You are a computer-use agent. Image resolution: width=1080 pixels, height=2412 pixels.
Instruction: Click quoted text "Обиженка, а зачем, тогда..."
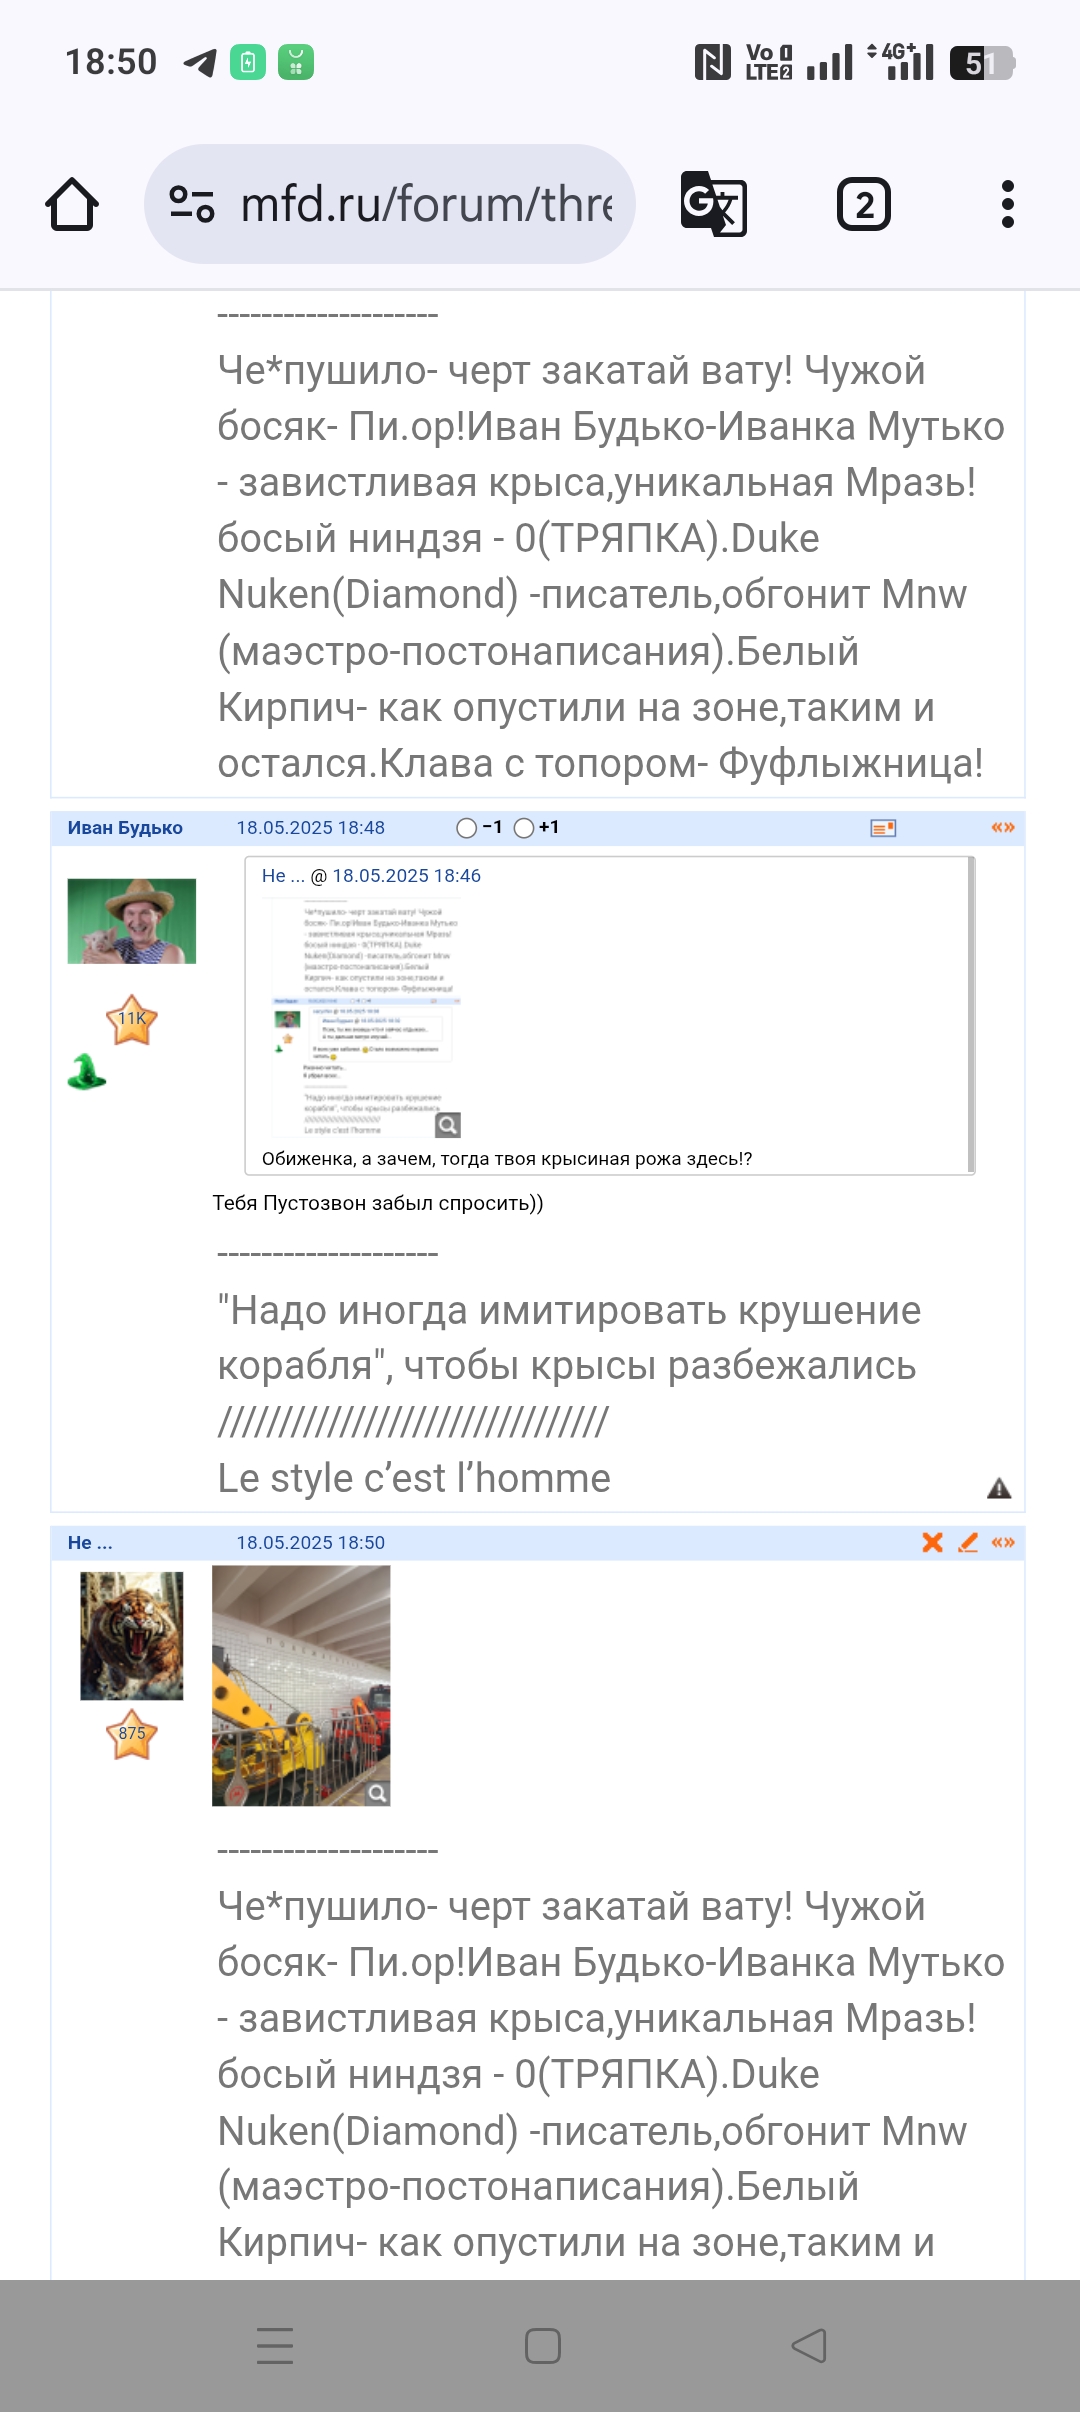507,1159
